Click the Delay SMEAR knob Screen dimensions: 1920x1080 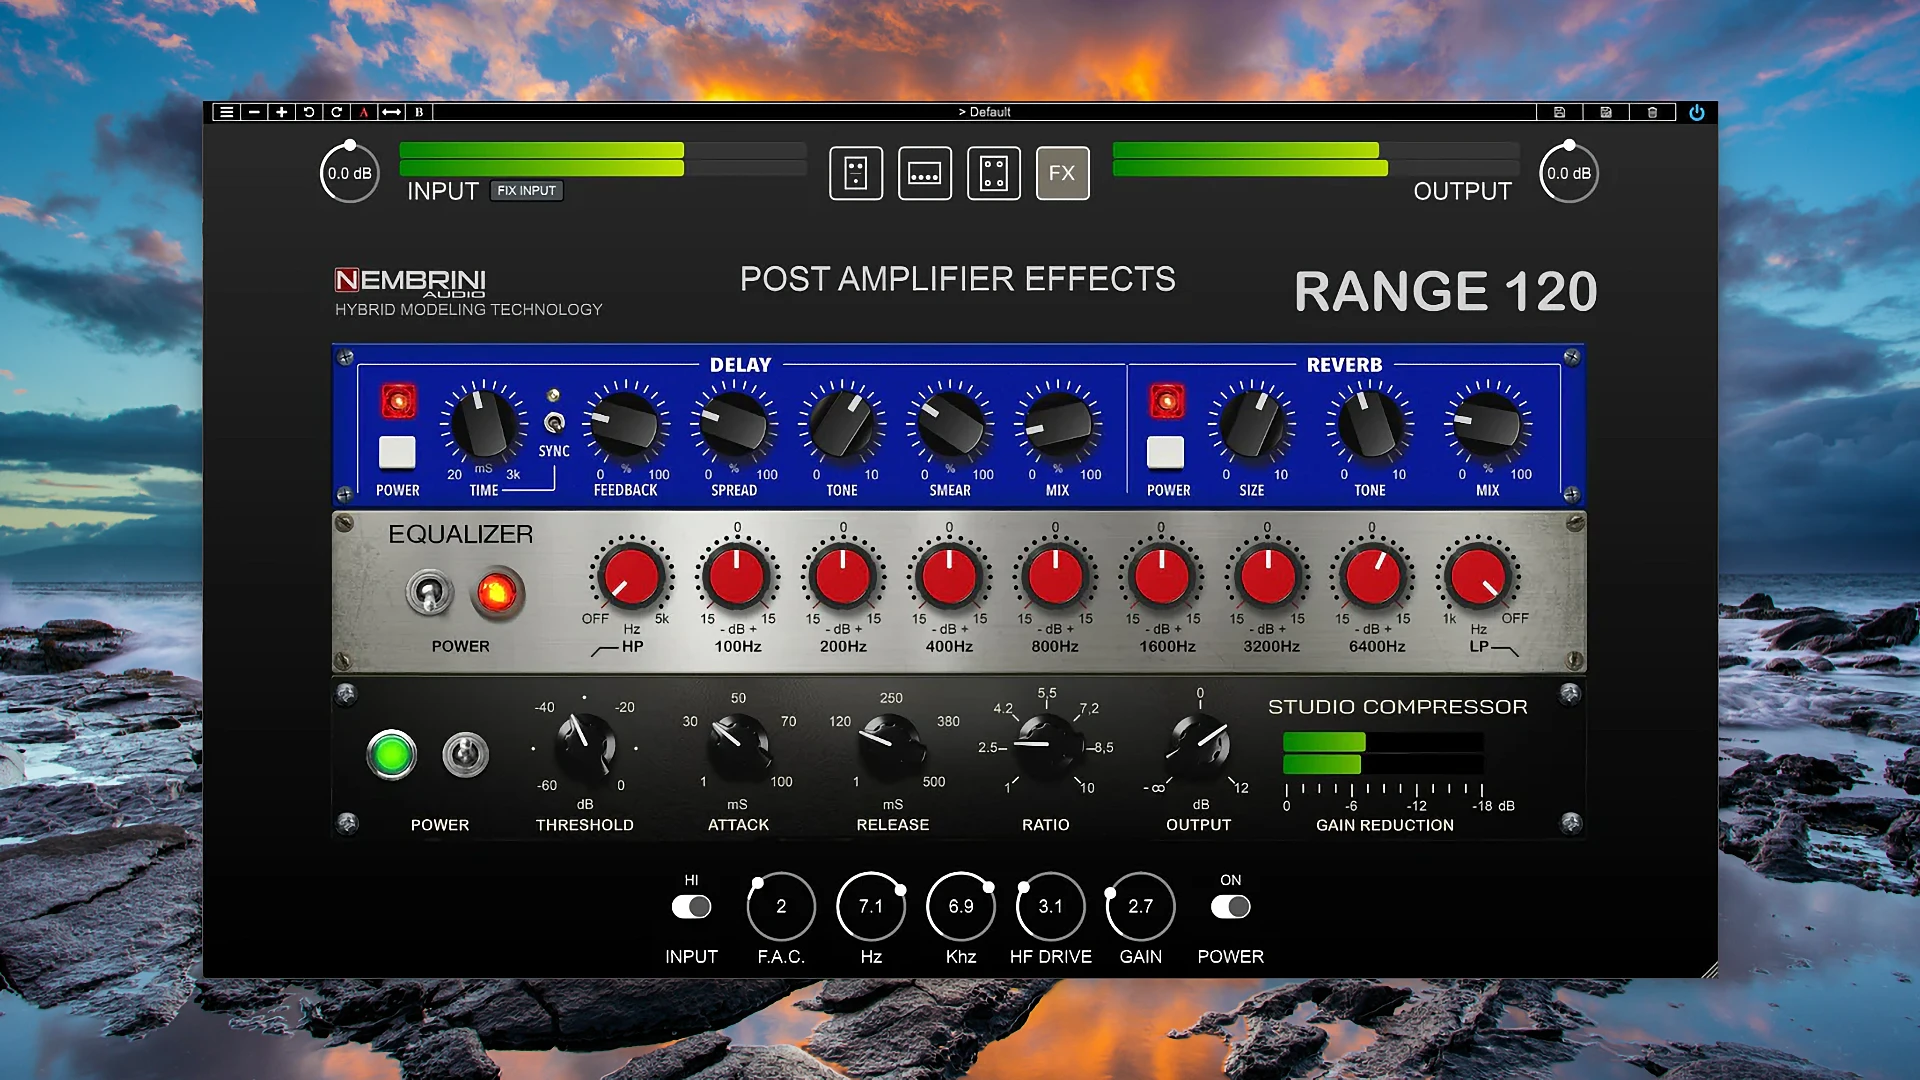[x=950, y=423]
